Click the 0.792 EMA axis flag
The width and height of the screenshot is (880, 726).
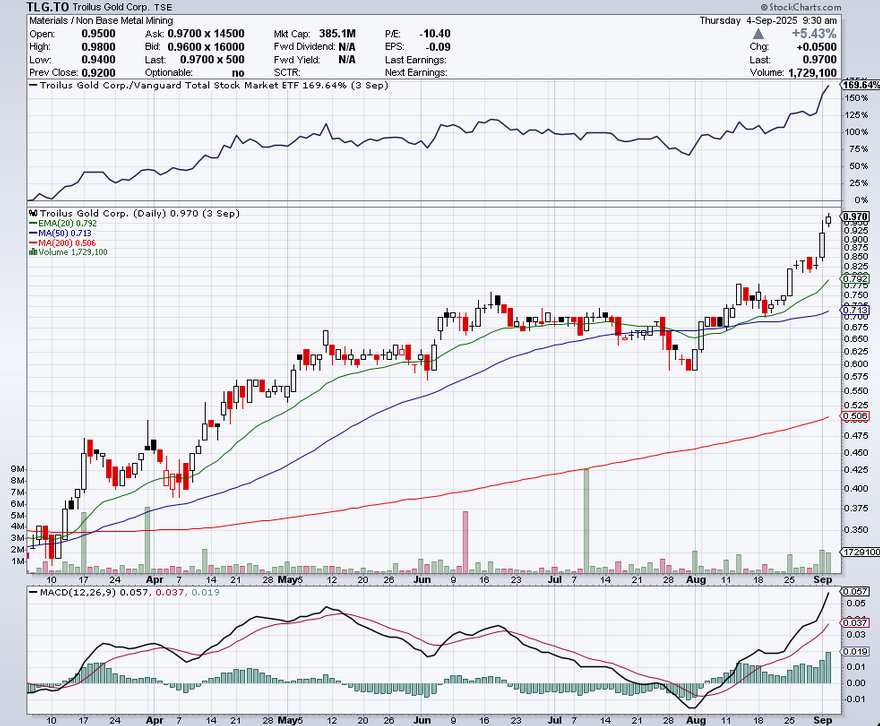[x=855, y=279]
